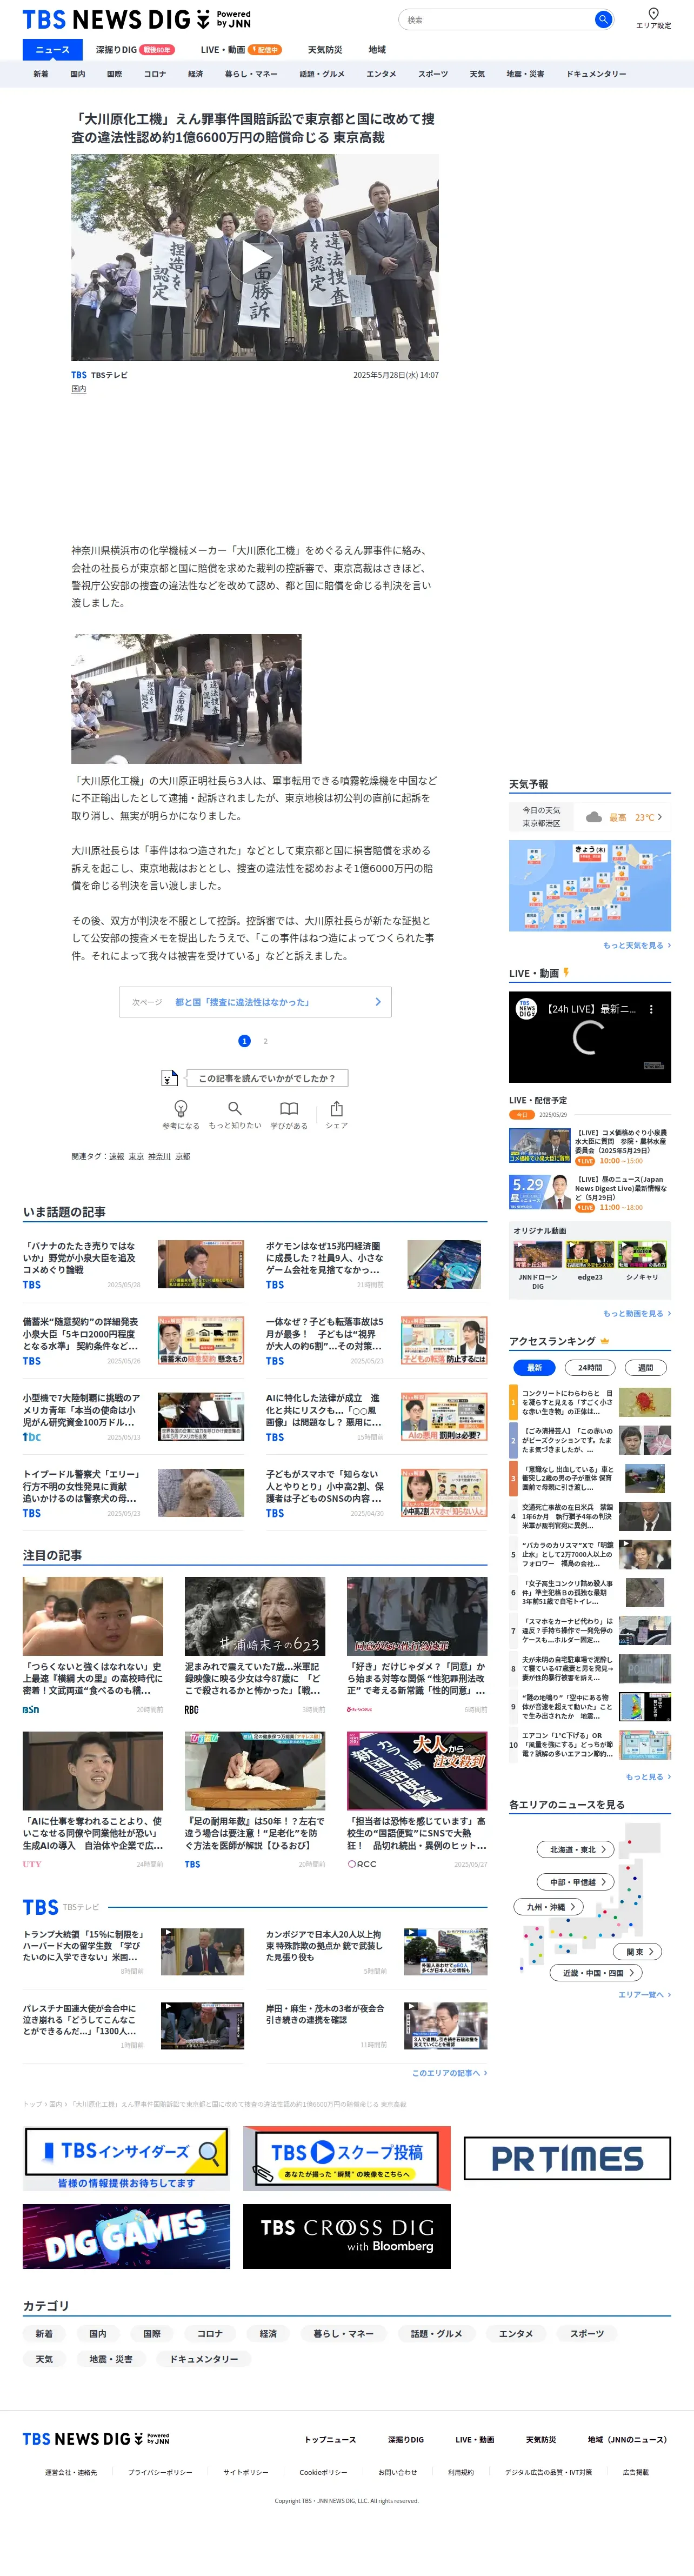The image size is (694, 2576).
Task: Click the 速報 related tag
Action: pyautogui.click(x=117, y=1156)
